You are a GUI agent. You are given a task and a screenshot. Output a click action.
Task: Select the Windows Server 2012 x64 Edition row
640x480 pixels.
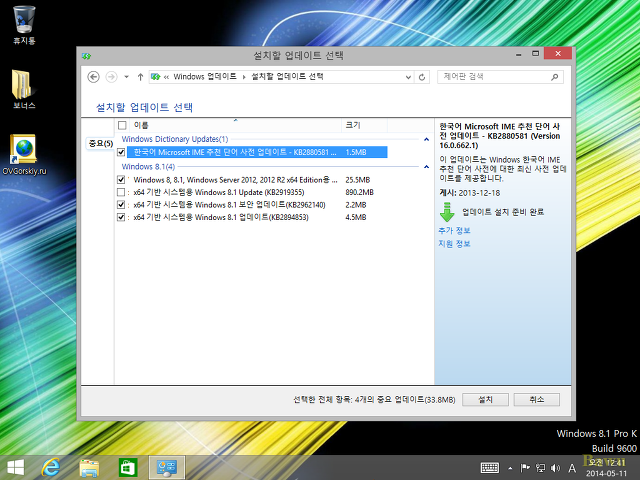pos(253,180)
